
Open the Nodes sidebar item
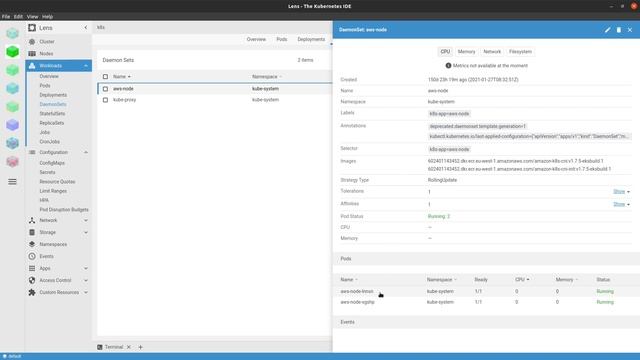(x=46, y=53)
